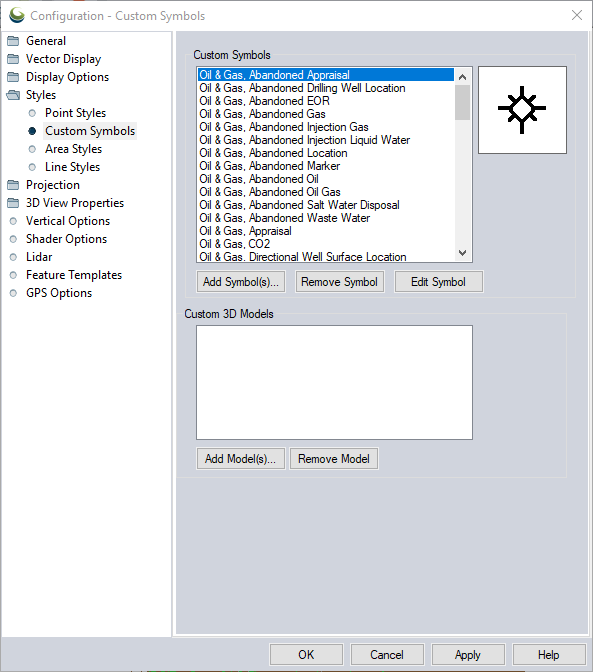Click the Add Symbol(s)... button

pos(241,282)
